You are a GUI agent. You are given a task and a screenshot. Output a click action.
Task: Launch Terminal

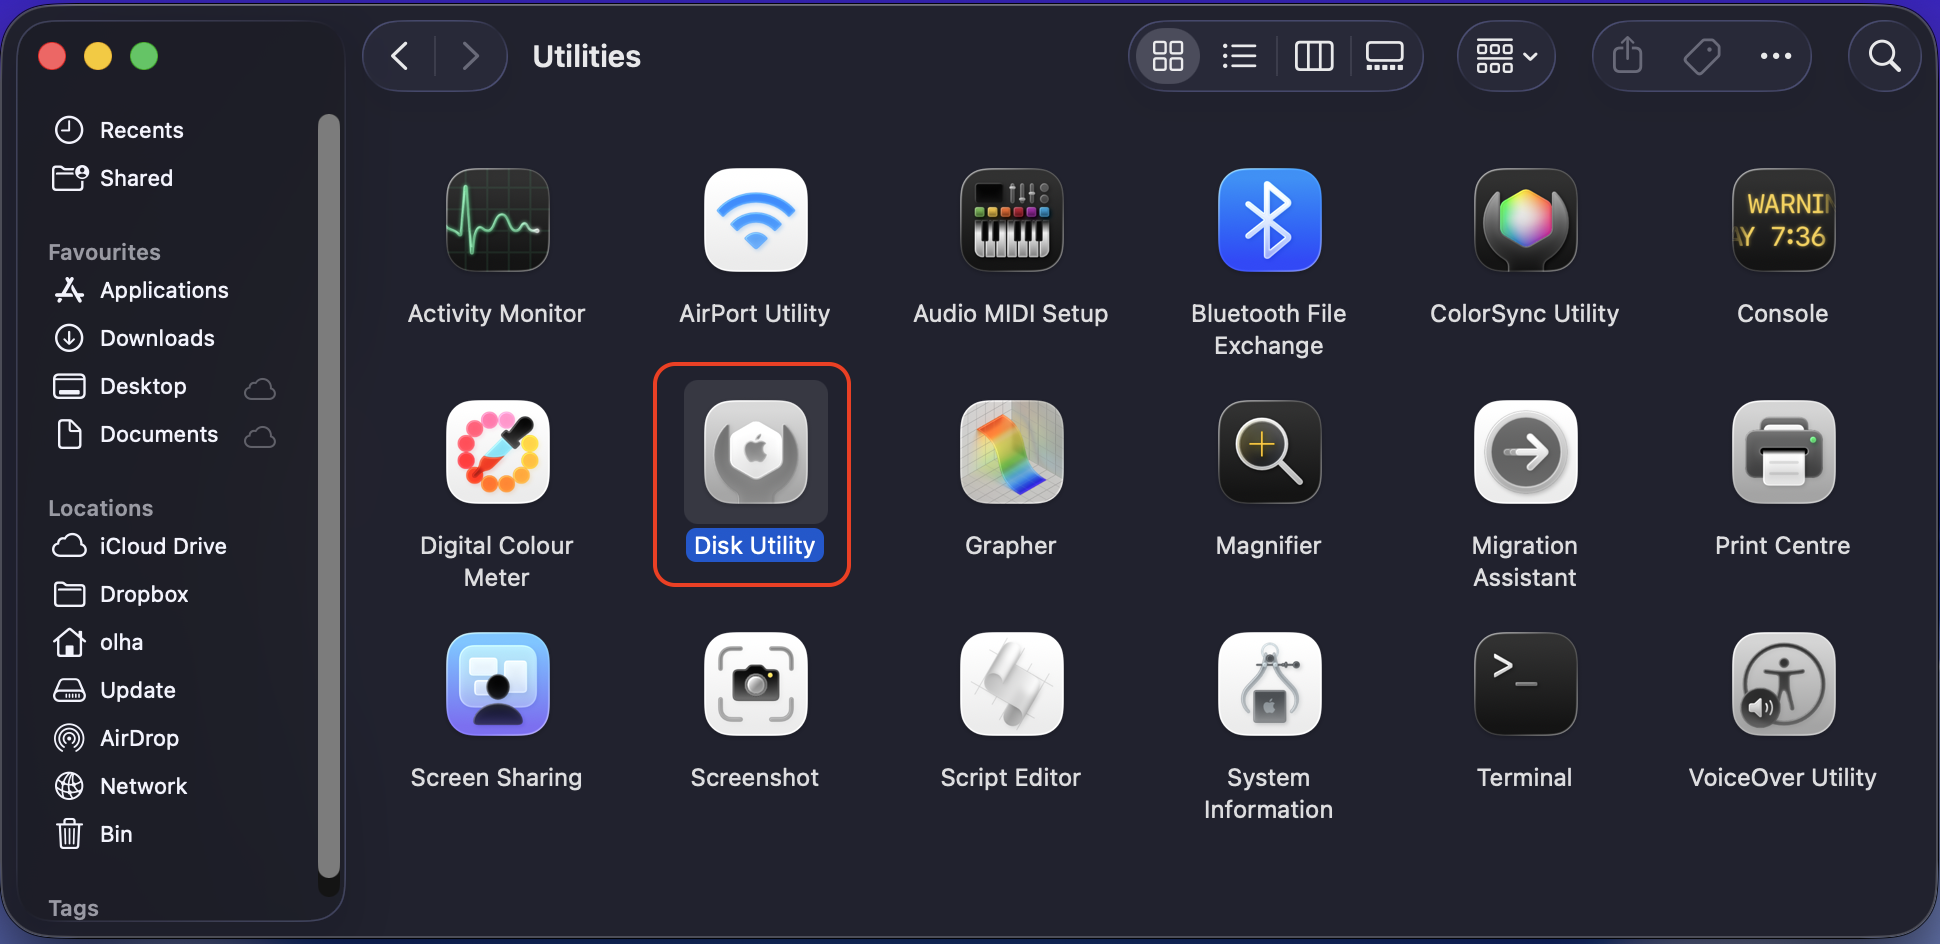pos(1524,684)
